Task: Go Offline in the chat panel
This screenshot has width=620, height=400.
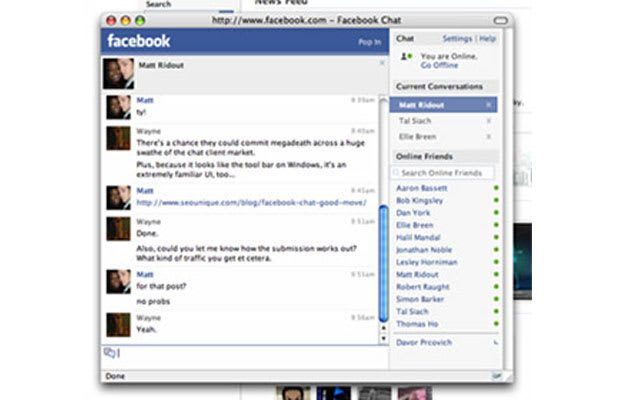Action: [x=439, y=65]
